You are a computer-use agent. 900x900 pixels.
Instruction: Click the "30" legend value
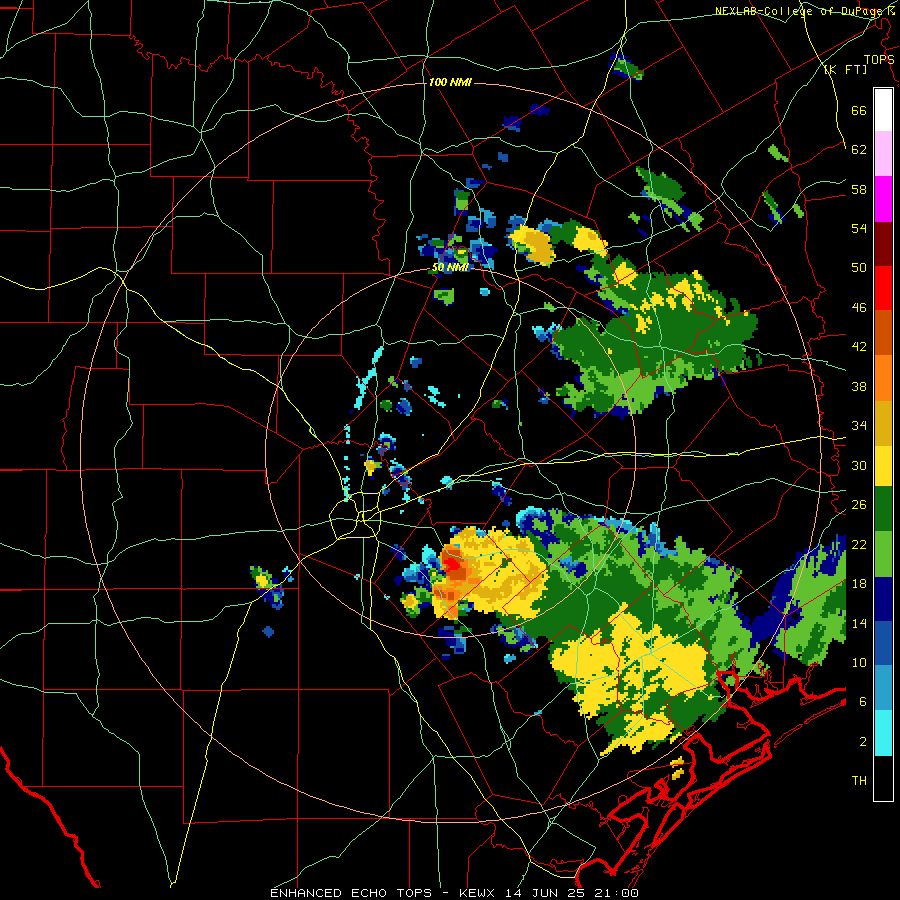pos(859,465)
